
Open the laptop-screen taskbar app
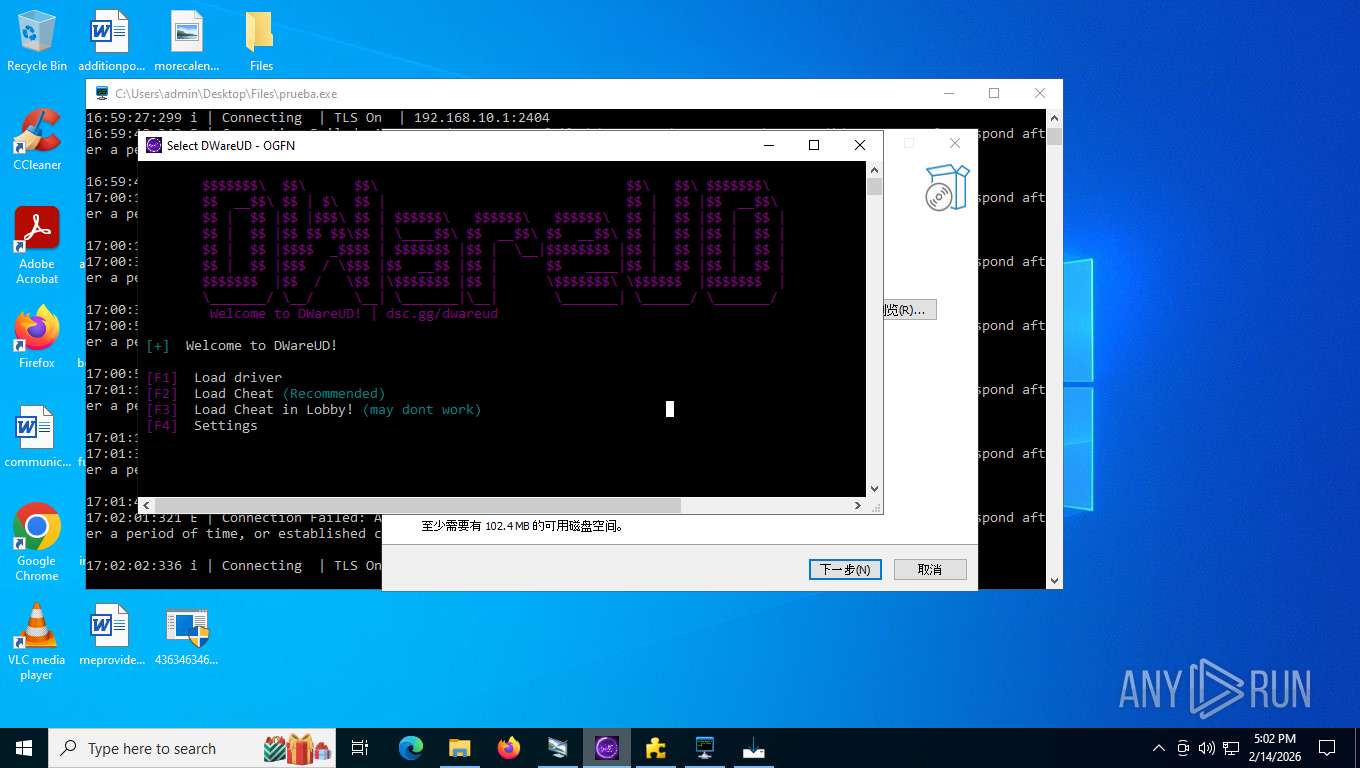click(558, 748)
